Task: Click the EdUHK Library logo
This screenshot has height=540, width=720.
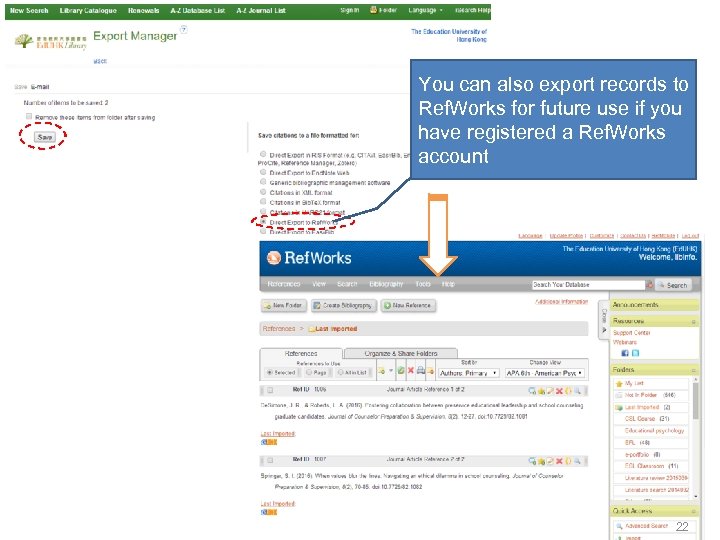Action: pyautogui.click(x=50, y=42)
